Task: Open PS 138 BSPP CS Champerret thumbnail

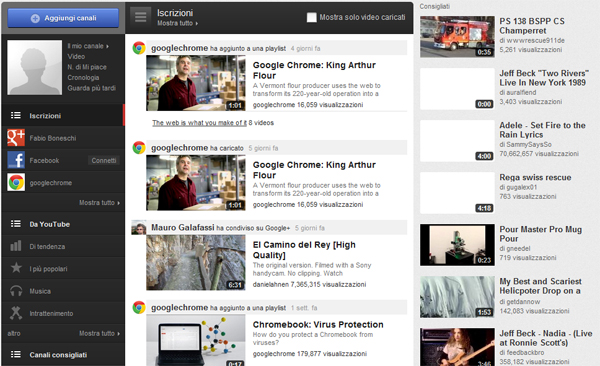Action: pos(457,37)
